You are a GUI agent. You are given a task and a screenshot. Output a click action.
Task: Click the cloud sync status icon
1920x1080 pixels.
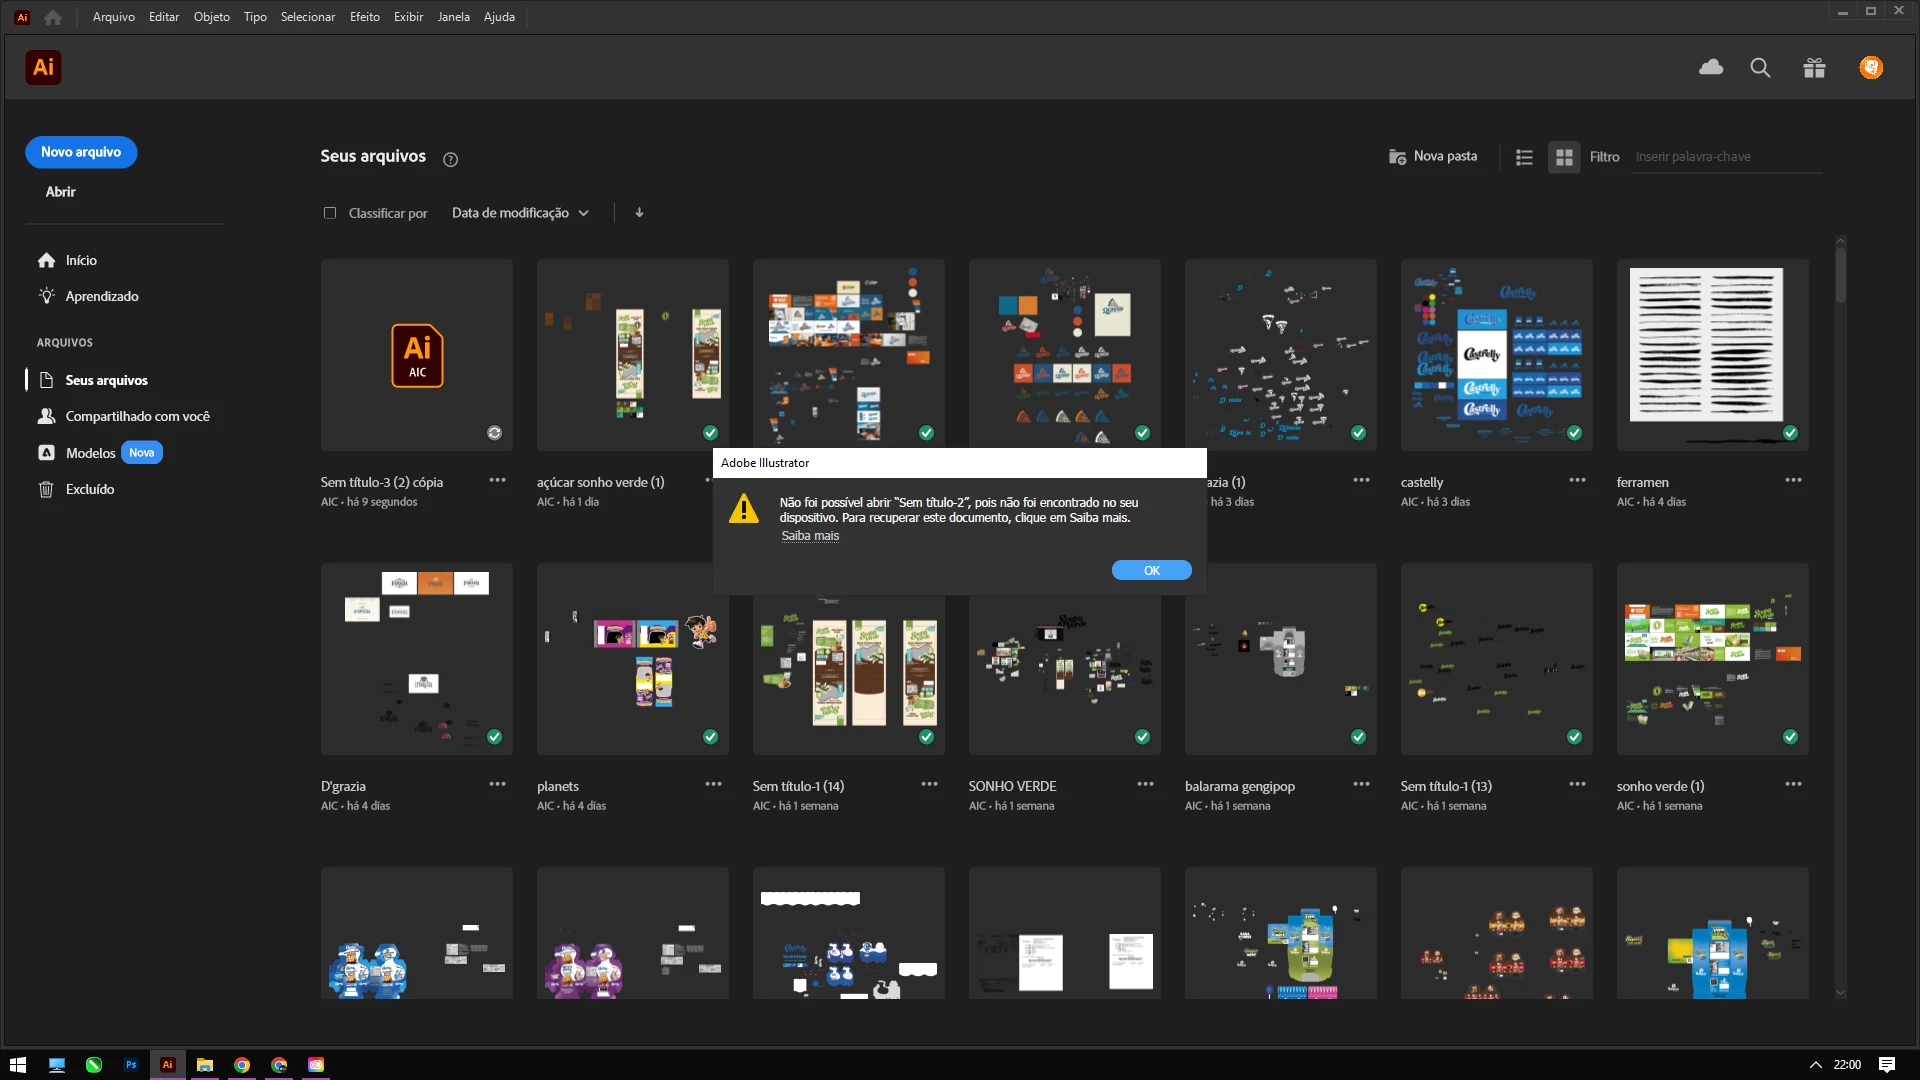[x=1711, y=67]
